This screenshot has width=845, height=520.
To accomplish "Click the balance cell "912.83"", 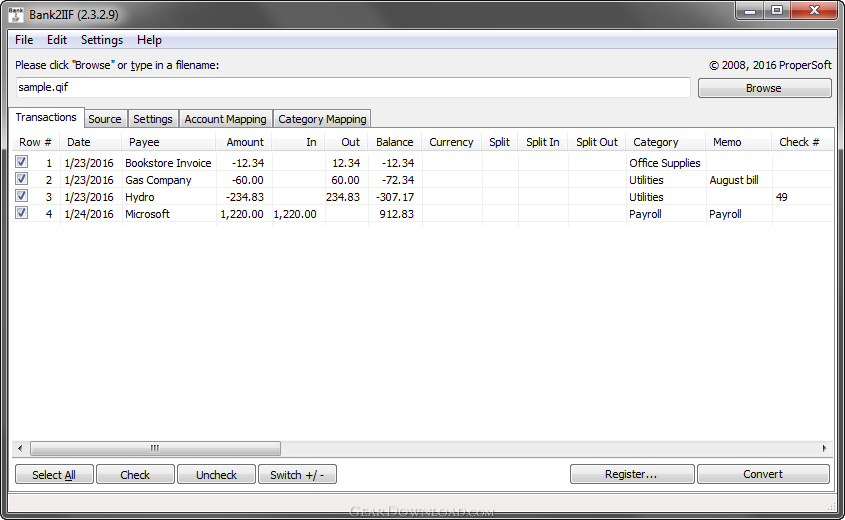I will coord(397,214).
